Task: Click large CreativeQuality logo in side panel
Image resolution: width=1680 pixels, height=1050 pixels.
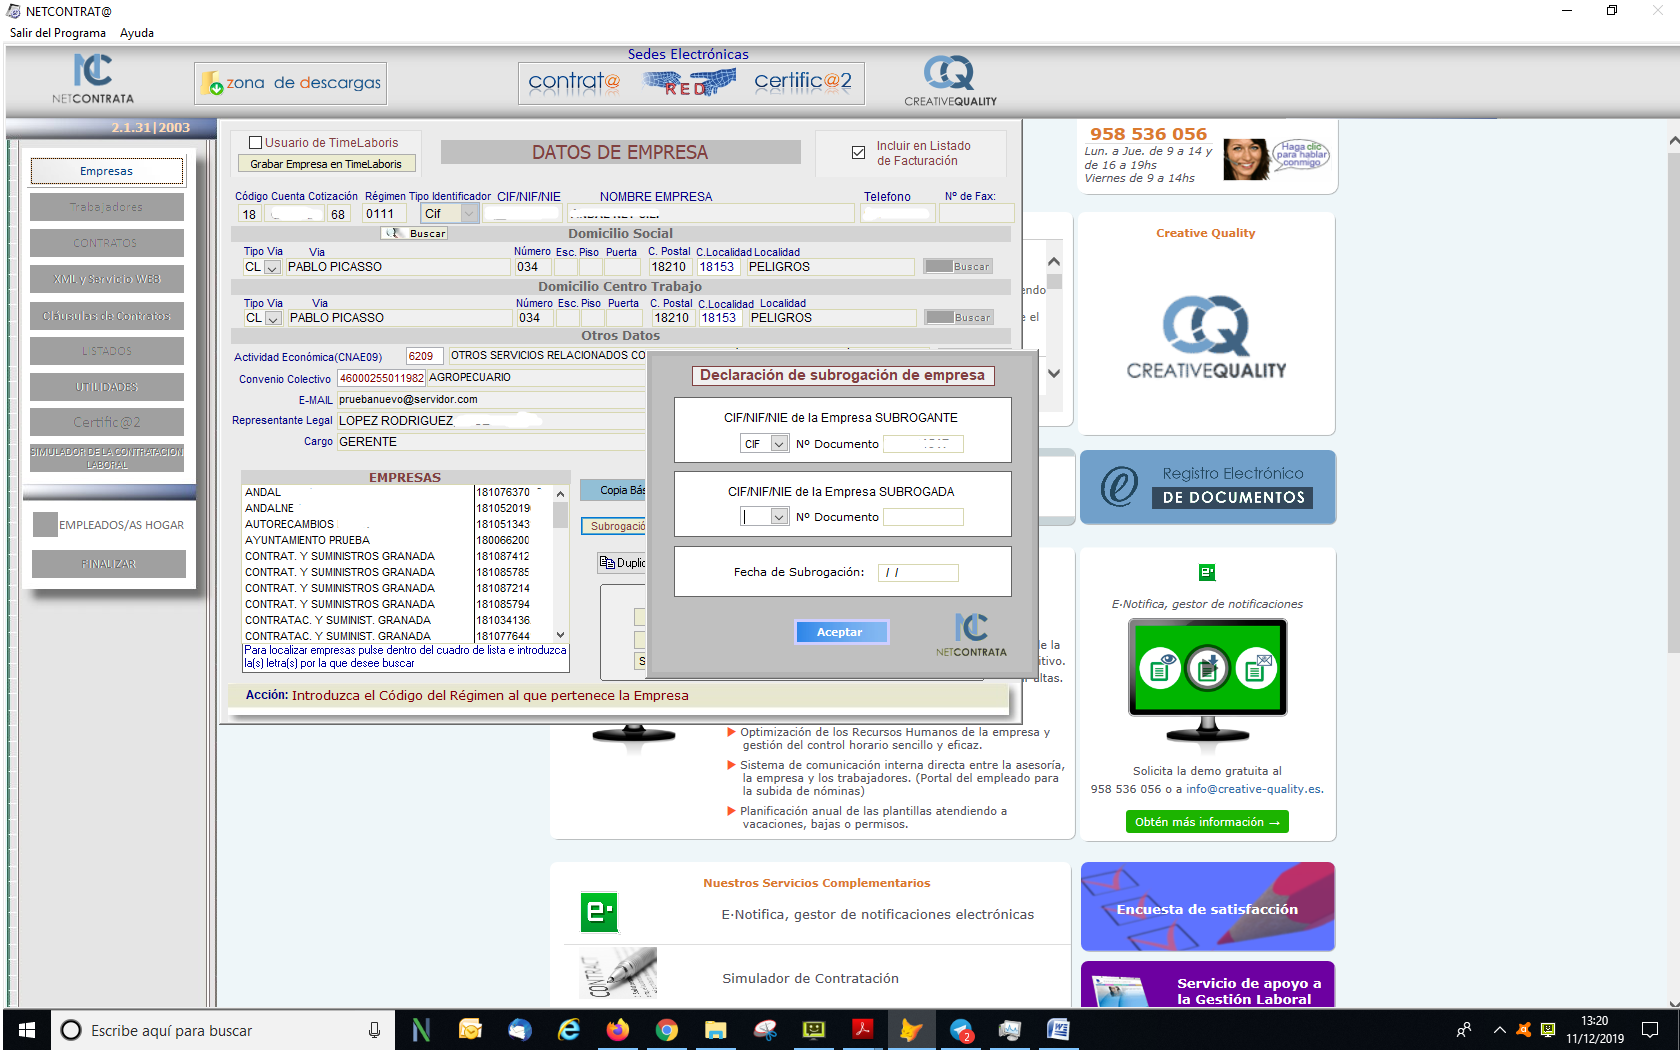Action: [1206, 338]
